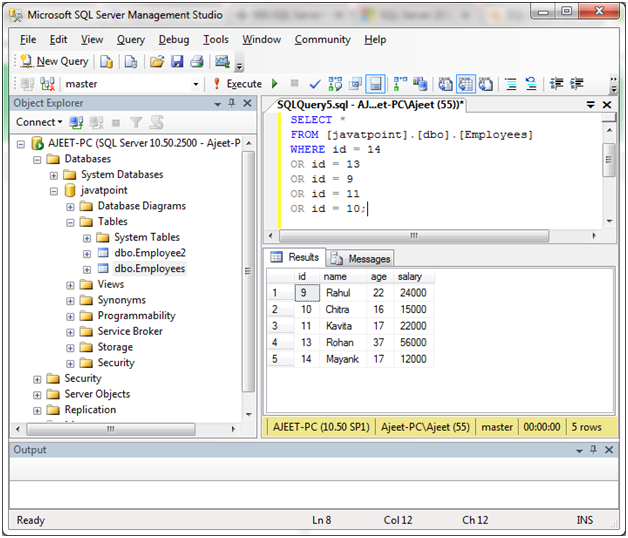628x538 pixels.
Task: Click the Database Engine Query icon
Action: tap(106, 62)
